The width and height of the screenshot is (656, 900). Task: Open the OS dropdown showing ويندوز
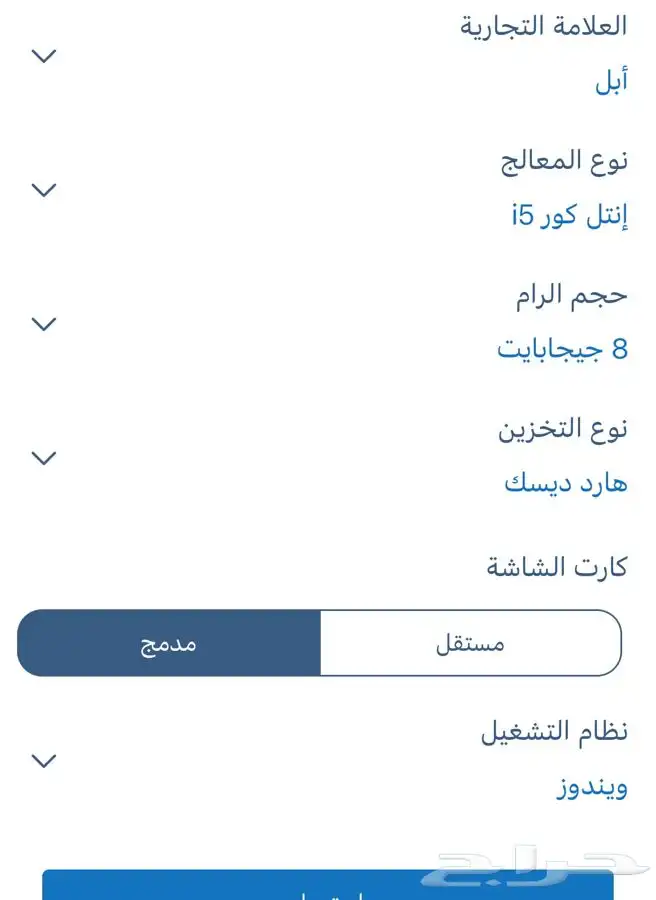pos(591,787)
